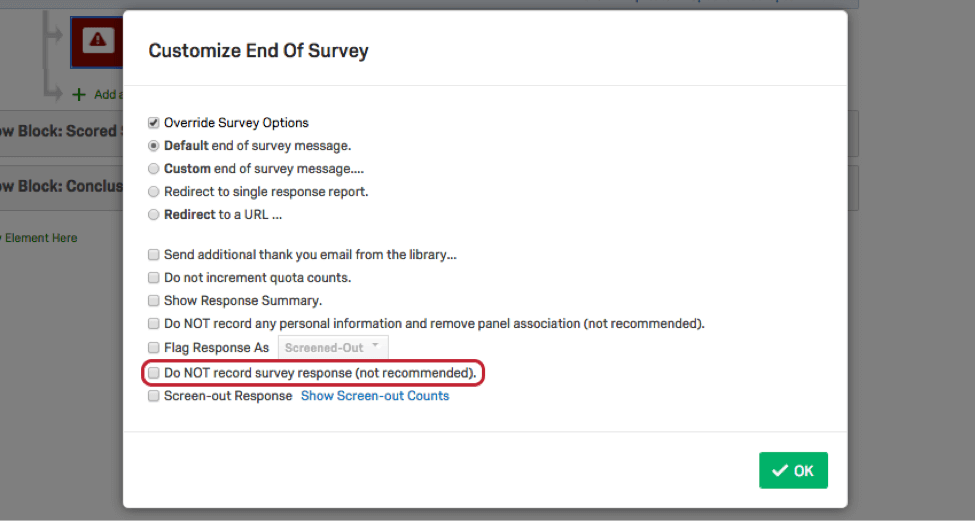Enable the Screen-out Response checkbox
975x521 pixels.
pos(154,396)
